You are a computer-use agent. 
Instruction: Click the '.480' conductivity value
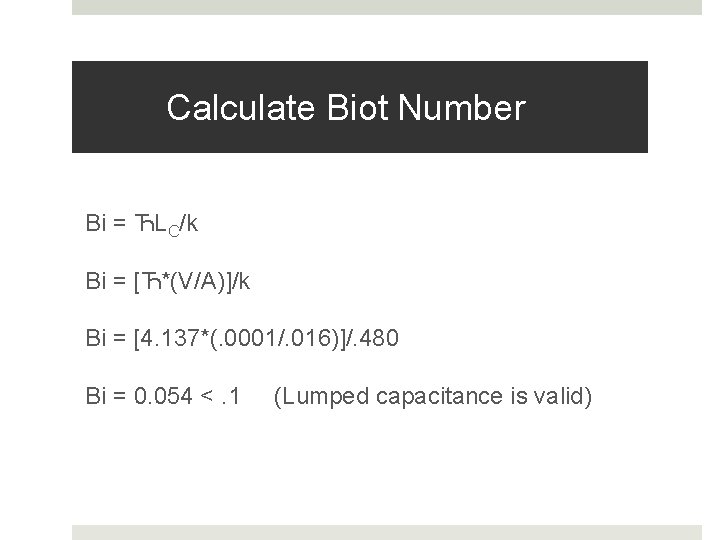click(375, 339)
